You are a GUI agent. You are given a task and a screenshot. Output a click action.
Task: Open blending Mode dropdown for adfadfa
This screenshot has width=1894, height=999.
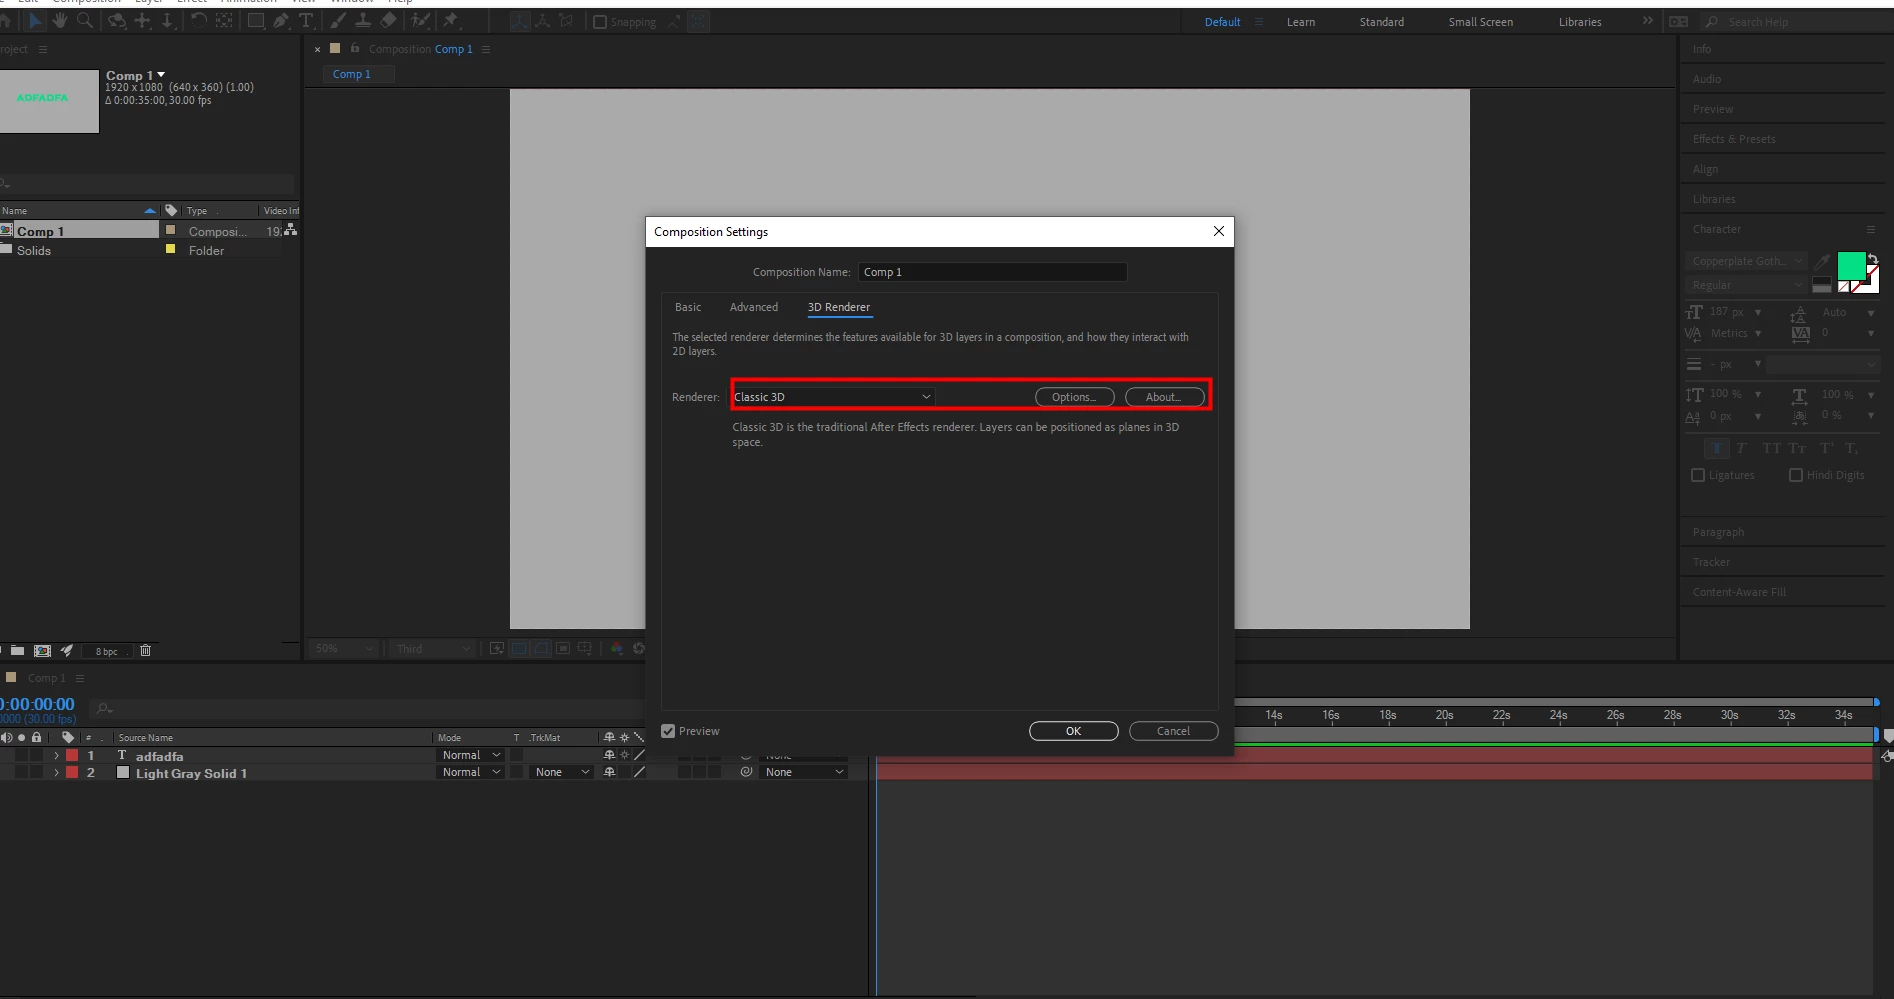click(x=471, y=755)
